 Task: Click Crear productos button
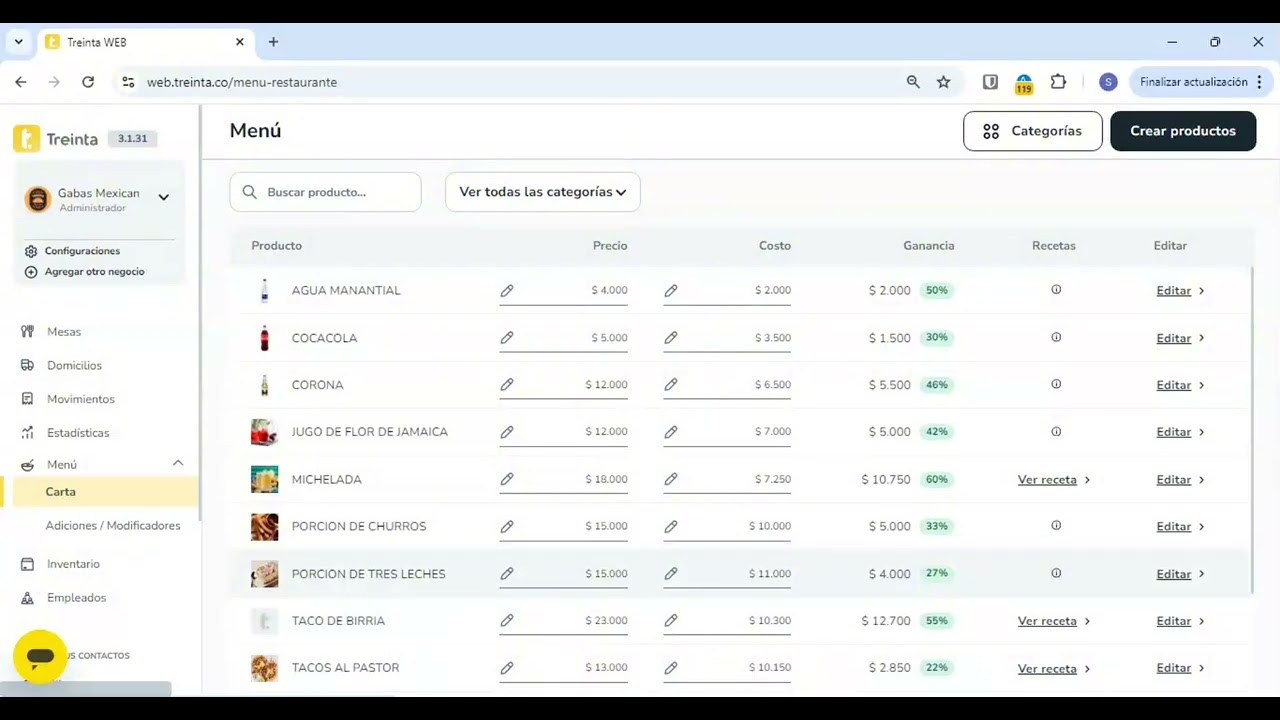pyautogui.click(x=1183, y=131)
